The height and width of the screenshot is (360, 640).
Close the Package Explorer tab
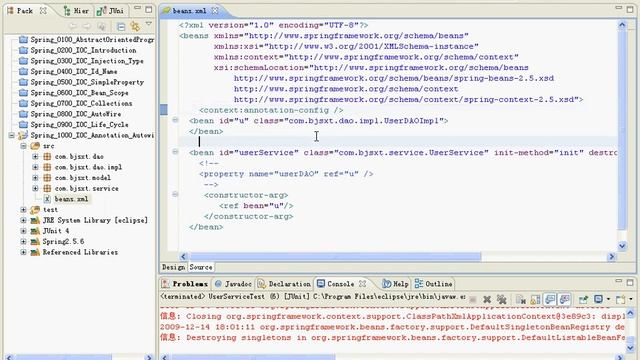[x=43, y=11]
